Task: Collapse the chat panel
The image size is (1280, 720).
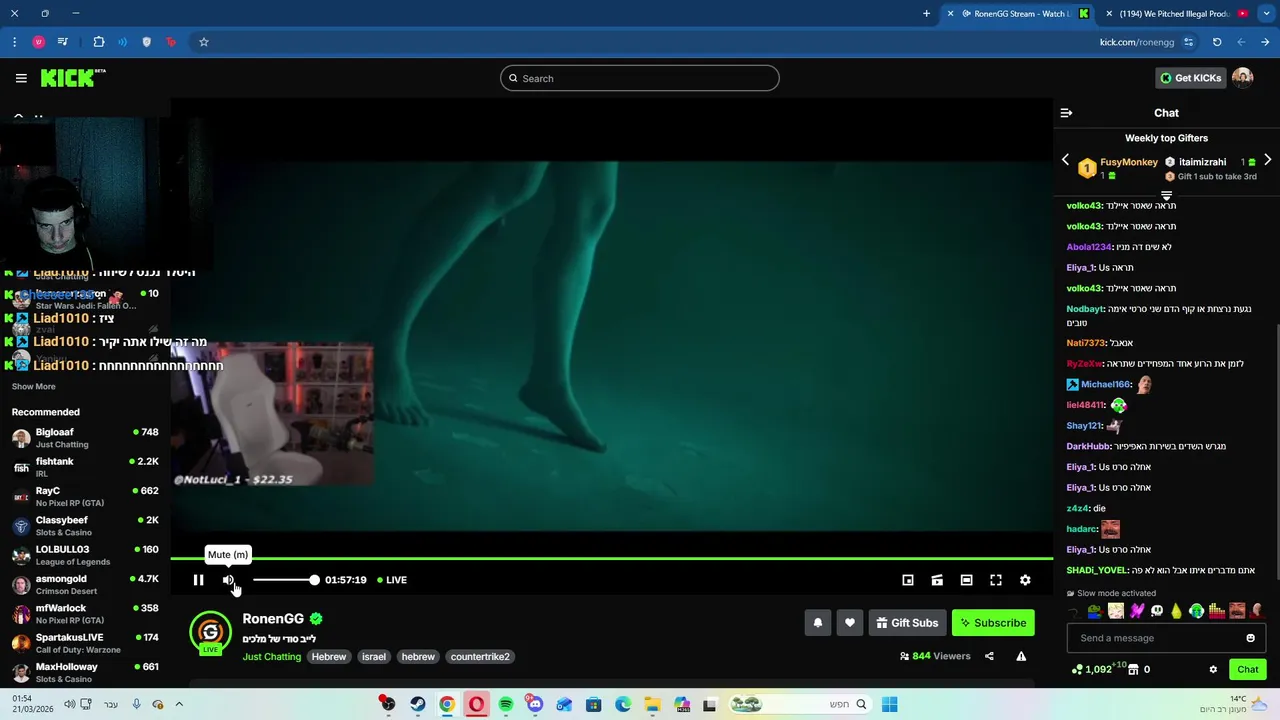Action: point(1066,113)
